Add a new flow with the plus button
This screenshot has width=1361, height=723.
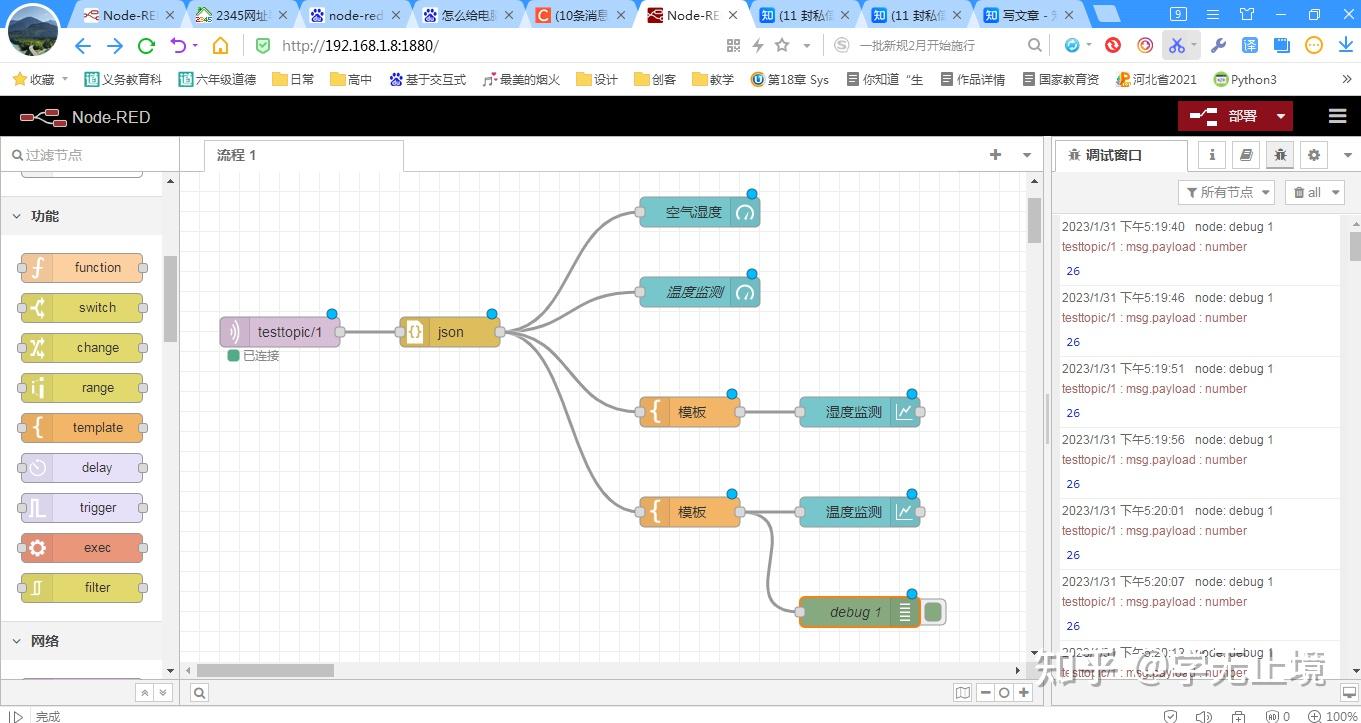(x=994, y=155)
